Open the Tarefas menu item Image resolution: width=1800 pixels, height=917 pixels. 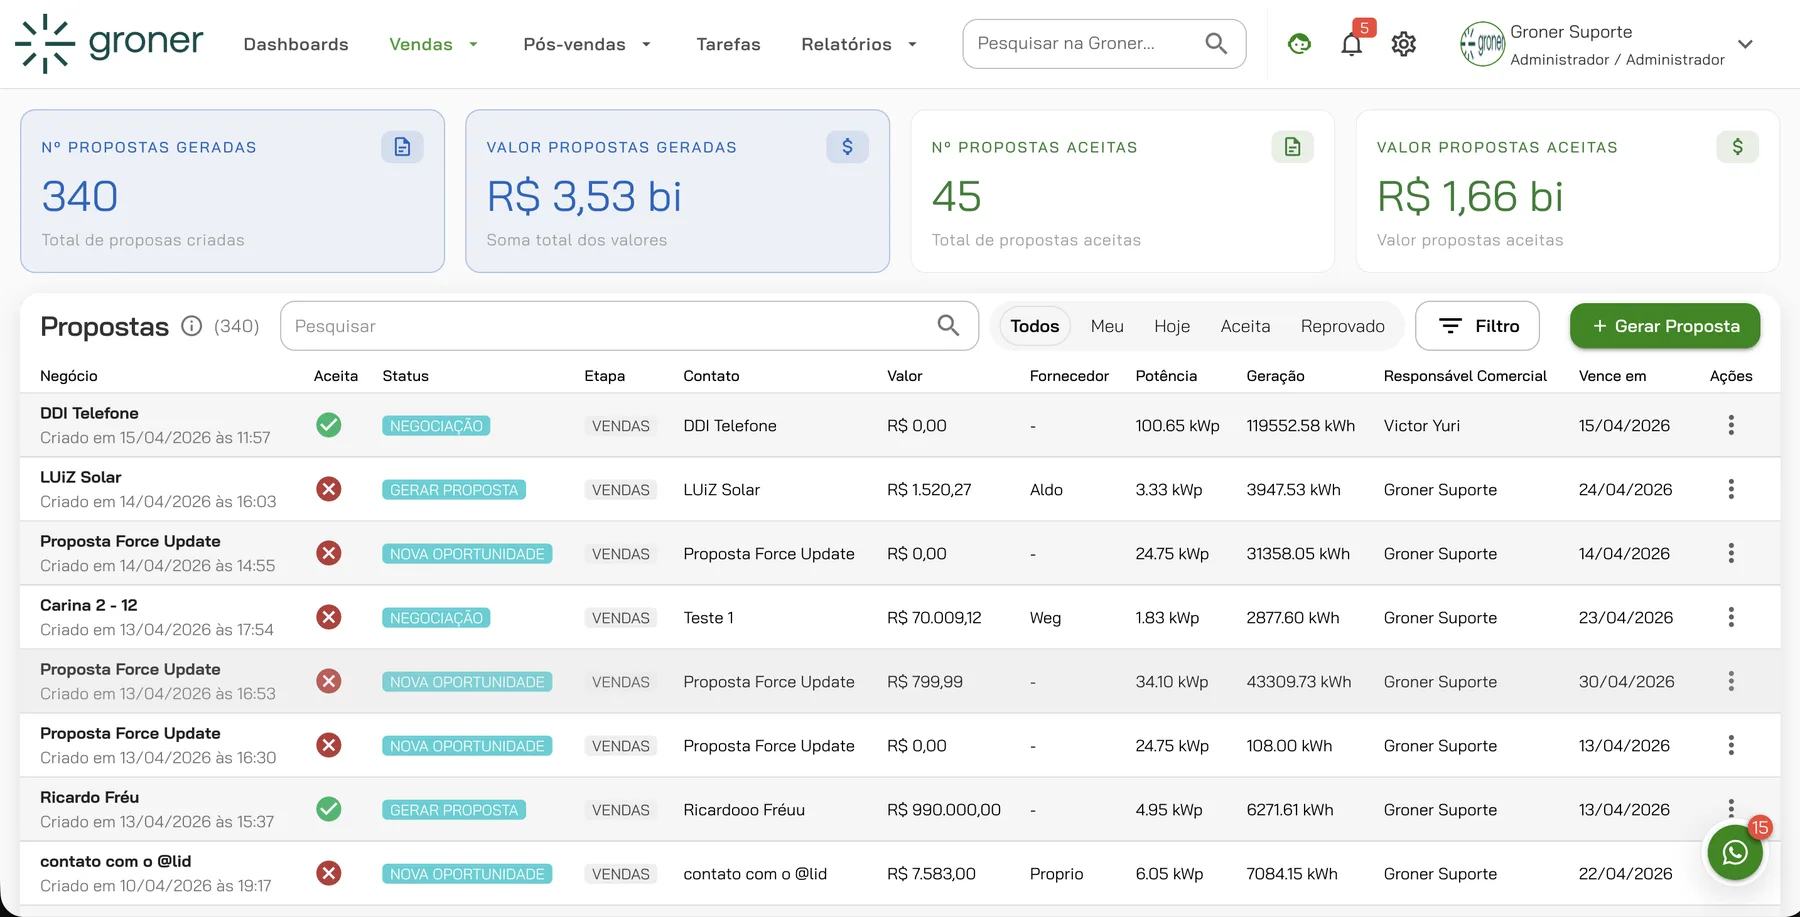coord(728,44)
